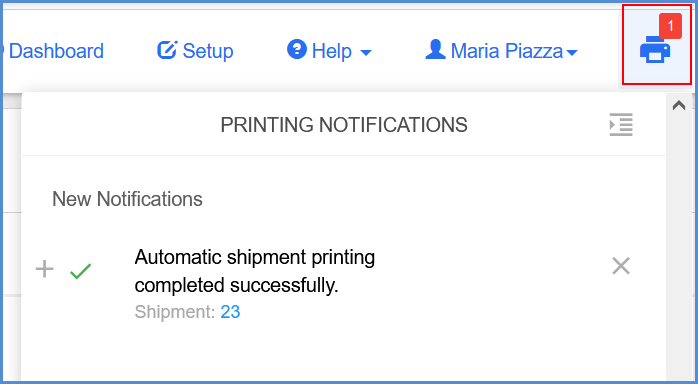Image resolution: width=698 pixels, height=384 pixels.
Task: Go to the Dashboard menu item
Action: pos(56,51)
